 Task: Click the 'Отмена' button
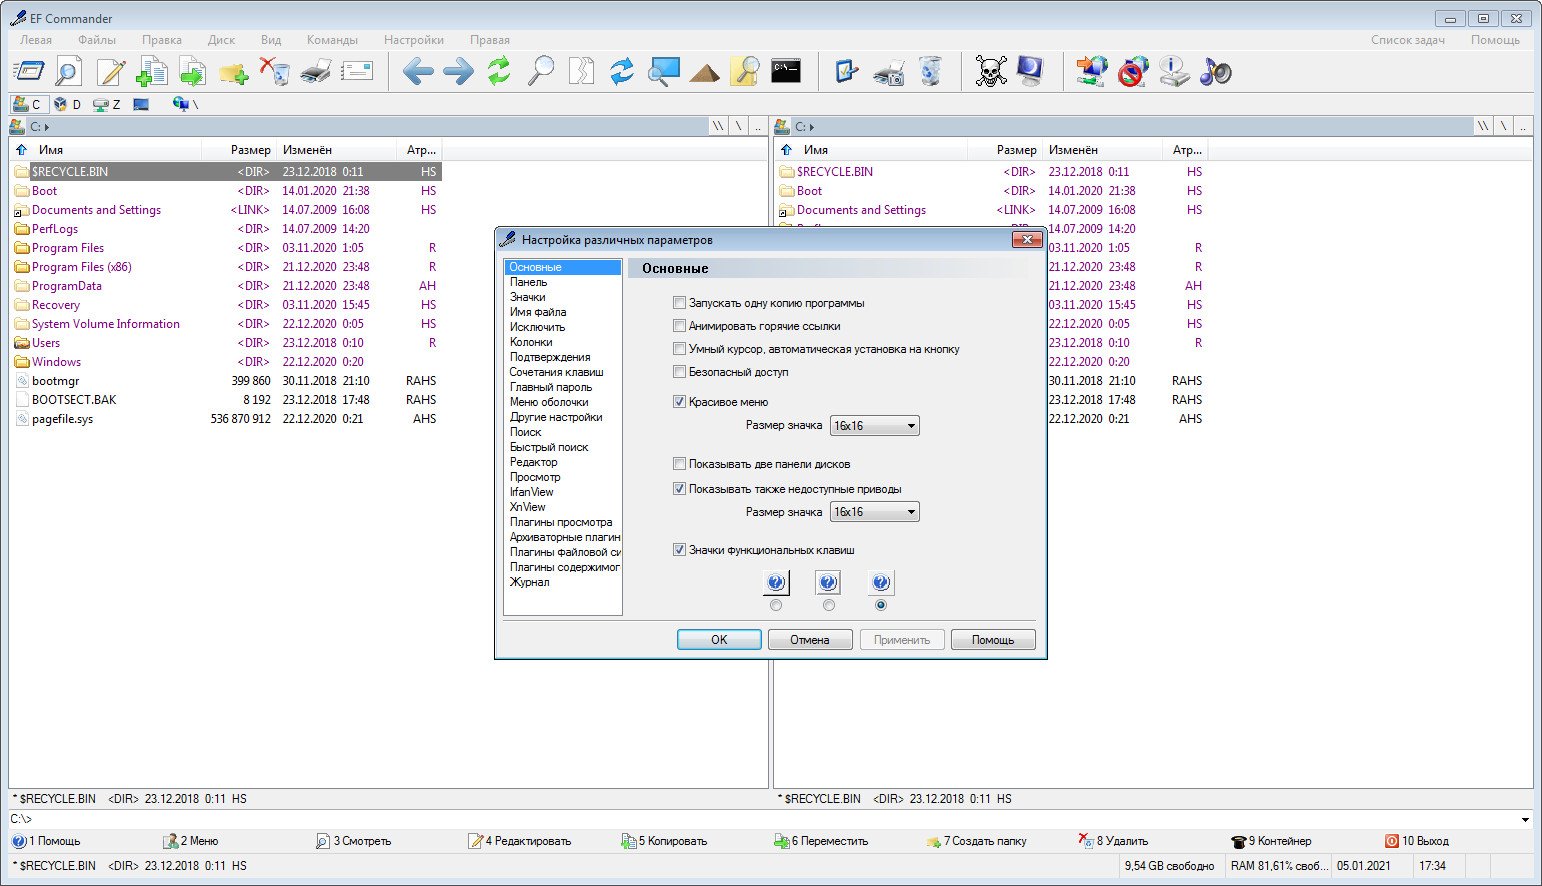coord(810,640)
